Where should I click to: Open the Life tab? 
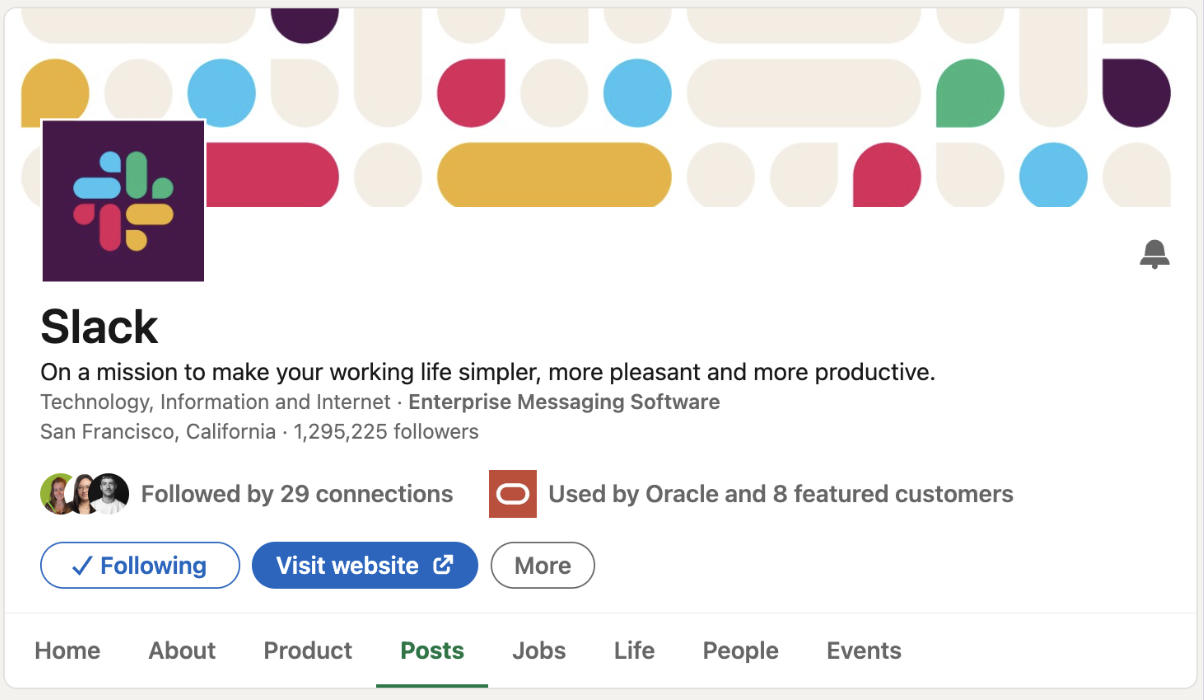634,651
